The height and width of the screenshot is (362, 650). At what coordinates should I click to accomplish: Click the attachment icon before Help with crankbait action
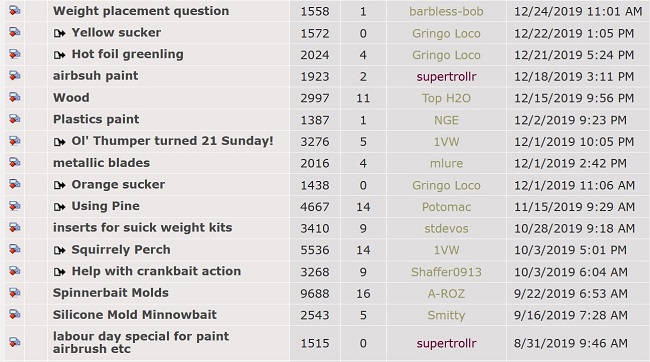pyautogui.click(x=60, y=272)
